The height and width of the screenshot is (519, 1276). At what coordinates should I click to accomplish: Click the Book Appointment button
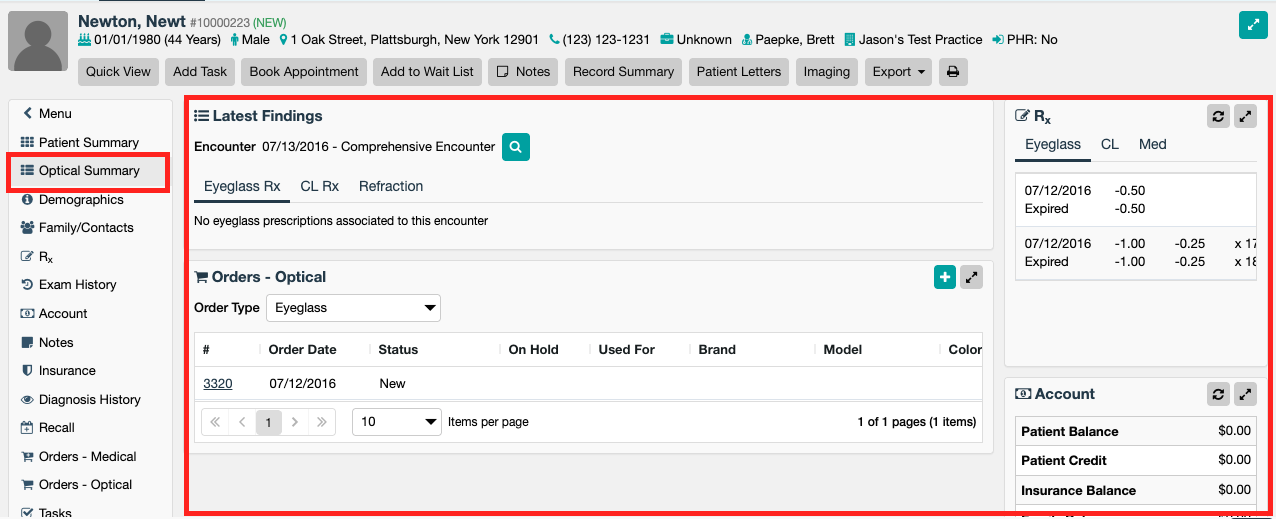(303, 72)
